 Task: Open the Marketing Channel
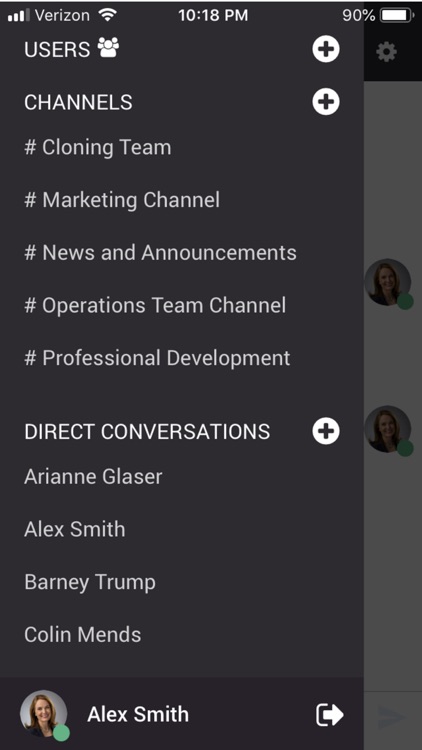122,200
